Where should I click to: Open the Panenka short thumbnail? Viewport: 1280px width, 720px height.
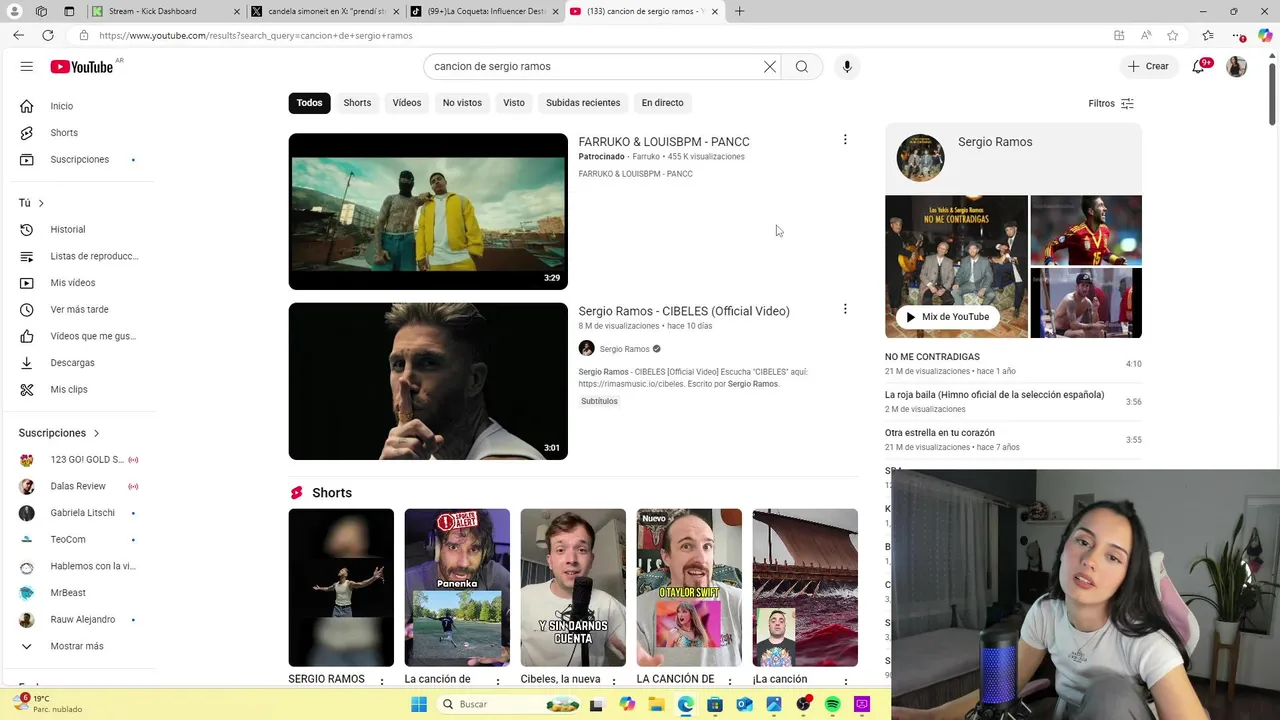pyautogui.click(x=457, y=588)
